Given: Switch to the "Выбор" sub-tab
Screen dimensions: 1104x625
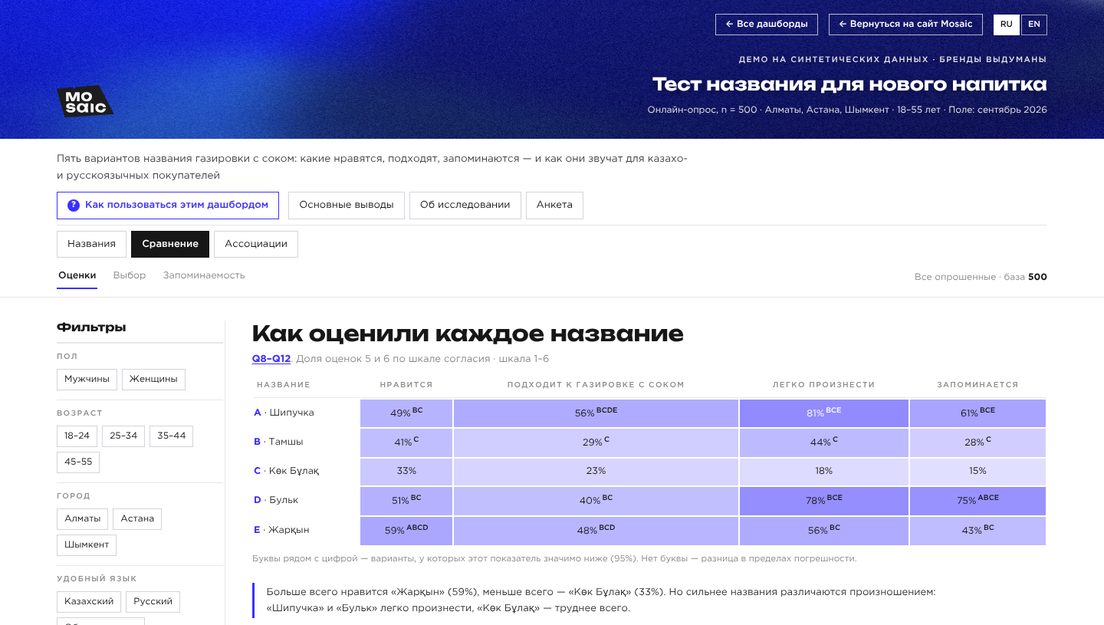Looking at the screenshot, I should 130,275.
